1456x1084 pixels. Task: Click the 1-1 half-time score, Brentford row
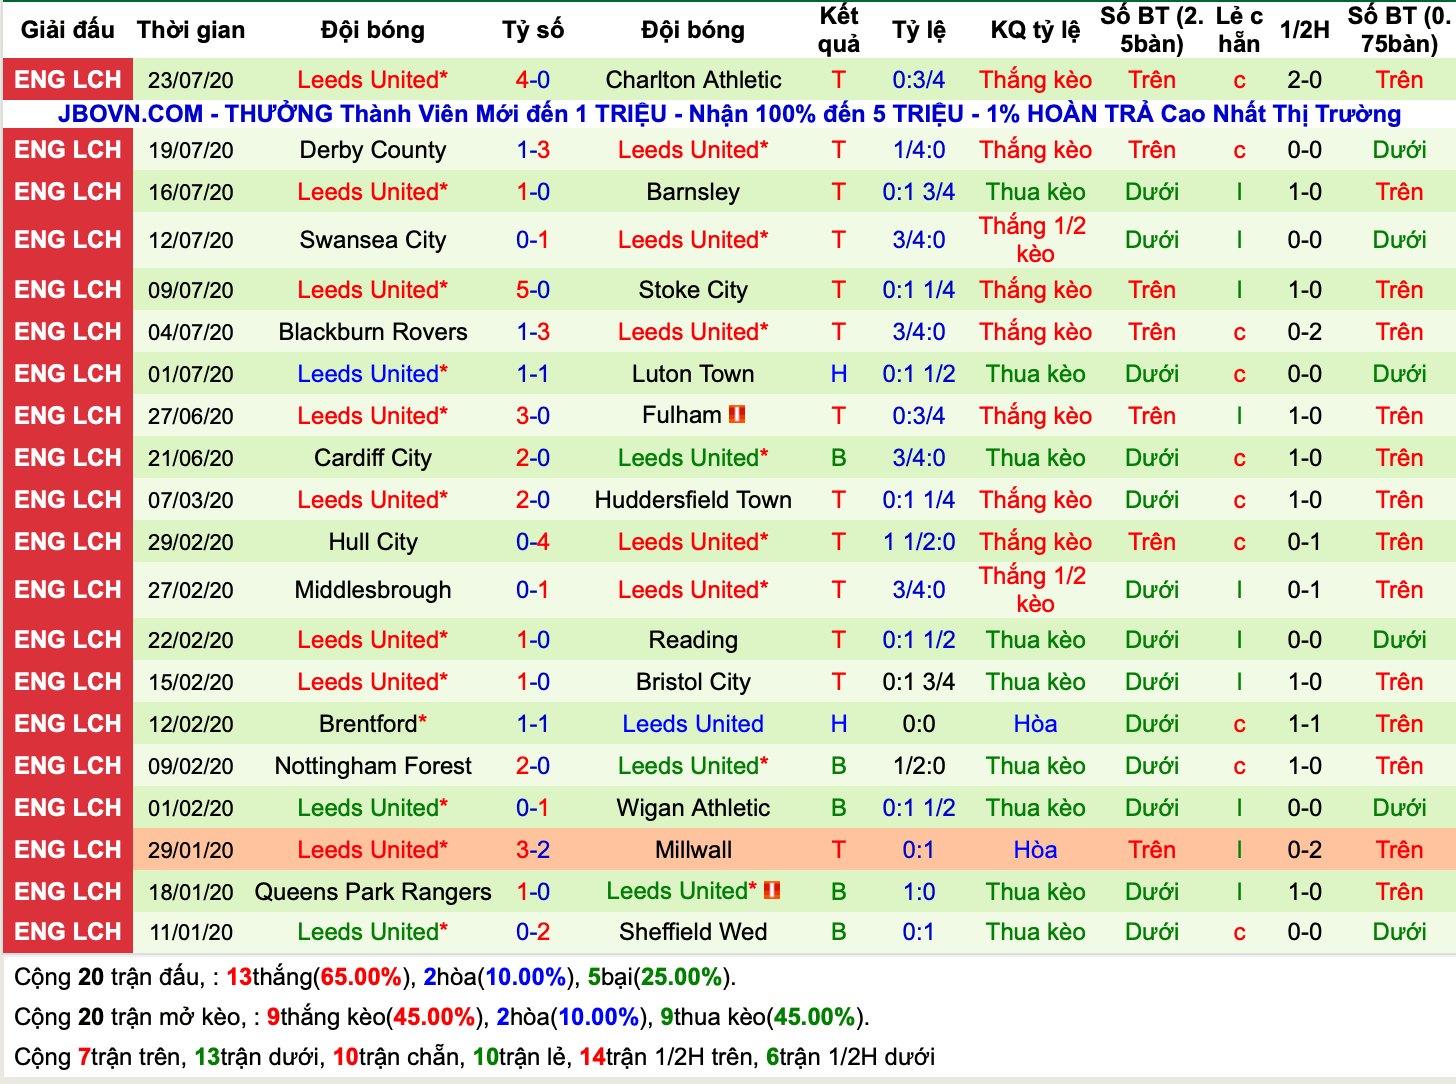pos(1305,724)
